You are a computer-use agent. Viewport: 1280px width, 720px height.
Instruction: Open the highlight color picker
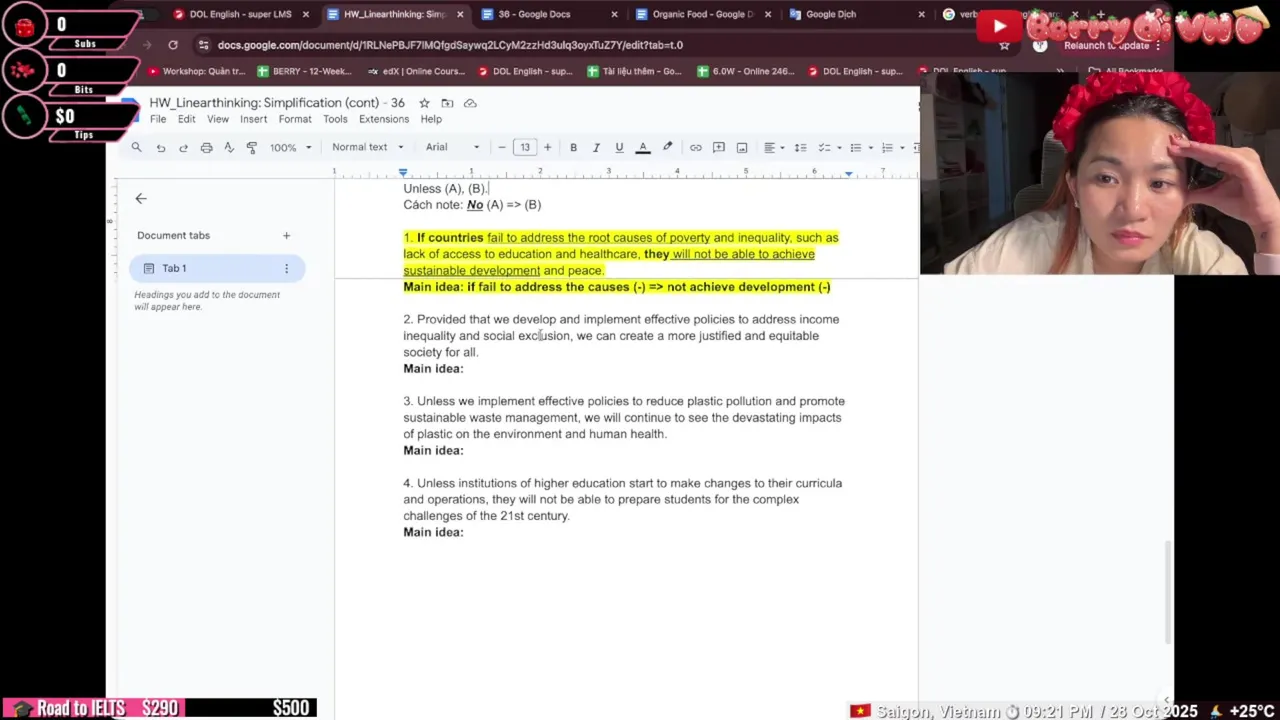[668, 148]
